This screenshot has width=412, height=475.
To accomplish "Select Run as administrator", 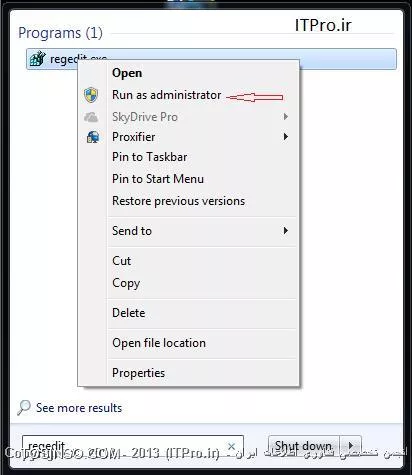I will 167,95.
